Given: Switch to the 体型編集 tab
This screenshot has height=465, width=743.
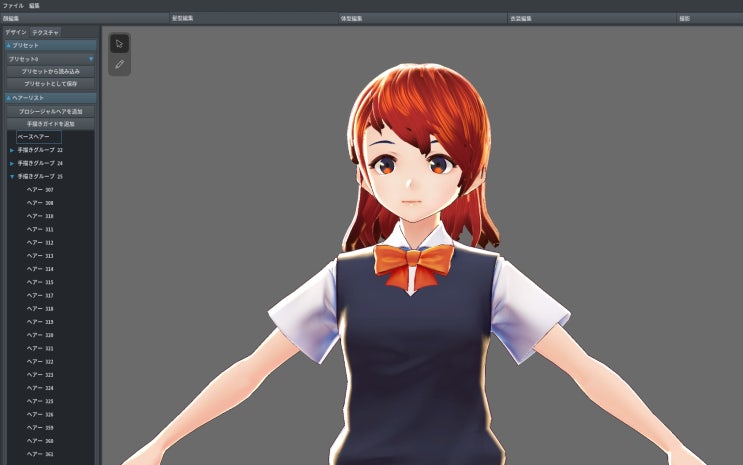Looking at the screenshot, I should [423, 18].
